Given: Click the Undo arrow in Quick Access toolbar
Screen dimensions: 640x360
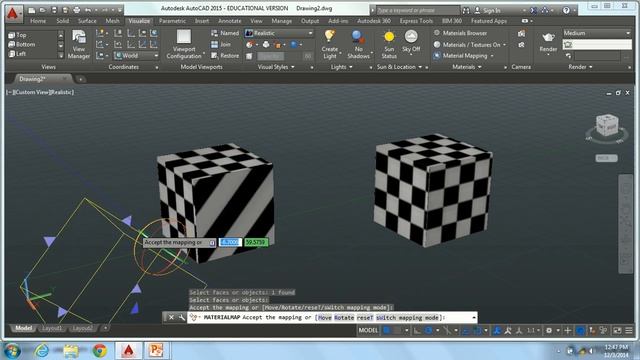Looking at the screenshot, I should pyautogui.click(x=88, y=10).
